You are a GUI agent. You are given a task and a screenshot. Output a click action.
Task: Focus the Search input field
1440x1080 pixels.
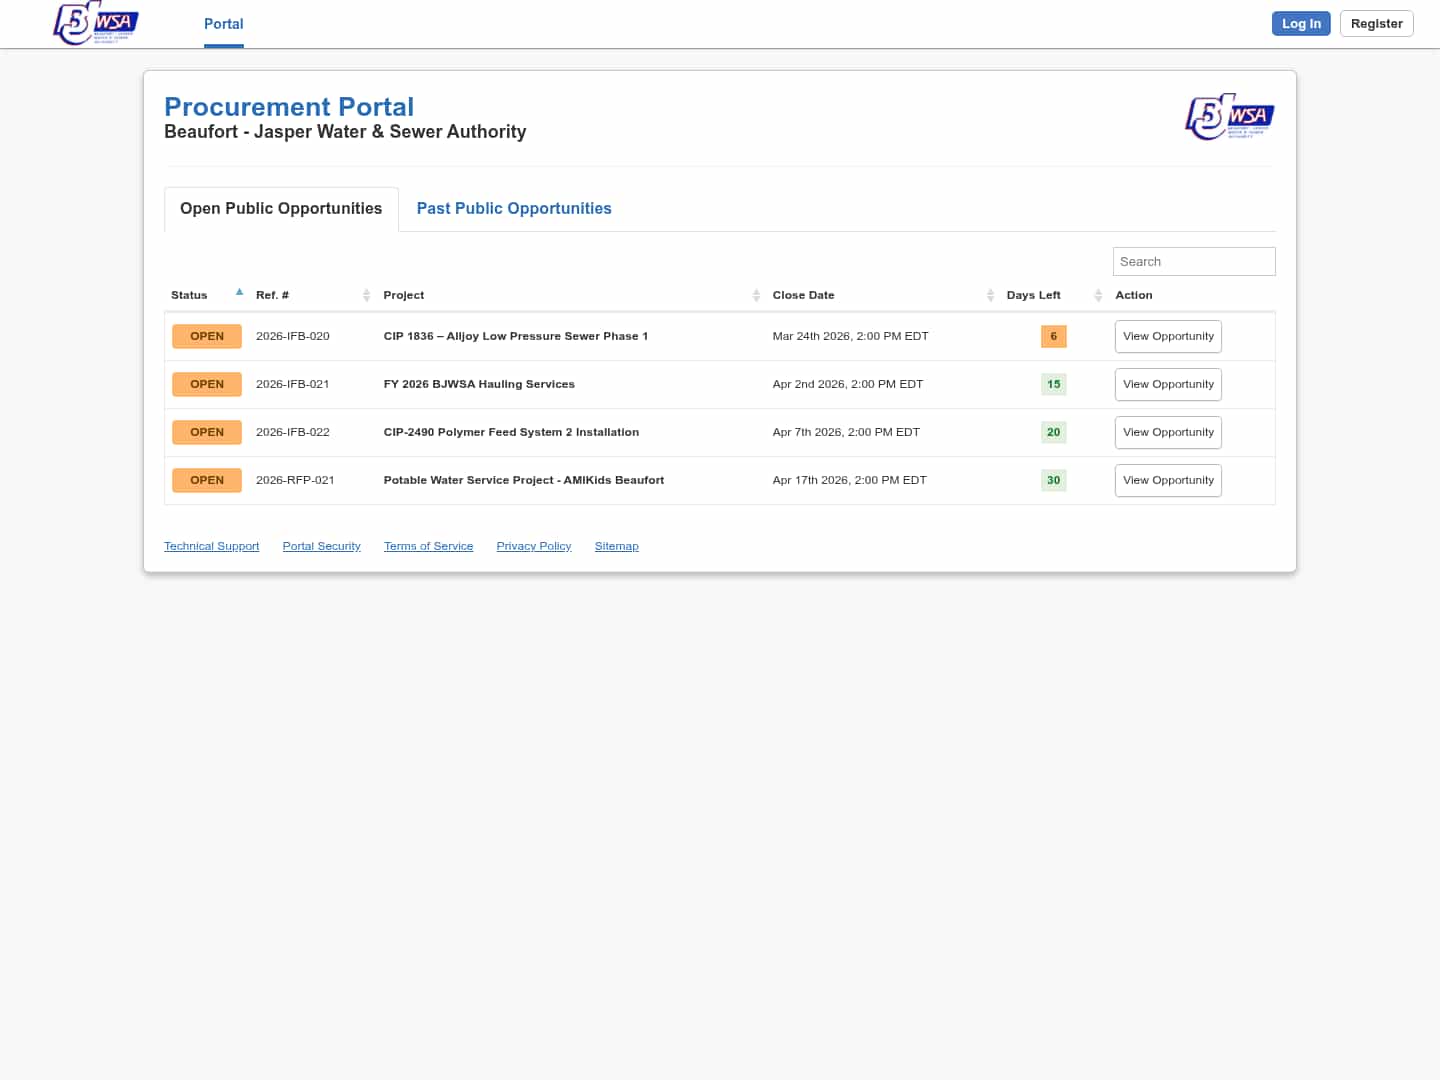coord(1193,262)
